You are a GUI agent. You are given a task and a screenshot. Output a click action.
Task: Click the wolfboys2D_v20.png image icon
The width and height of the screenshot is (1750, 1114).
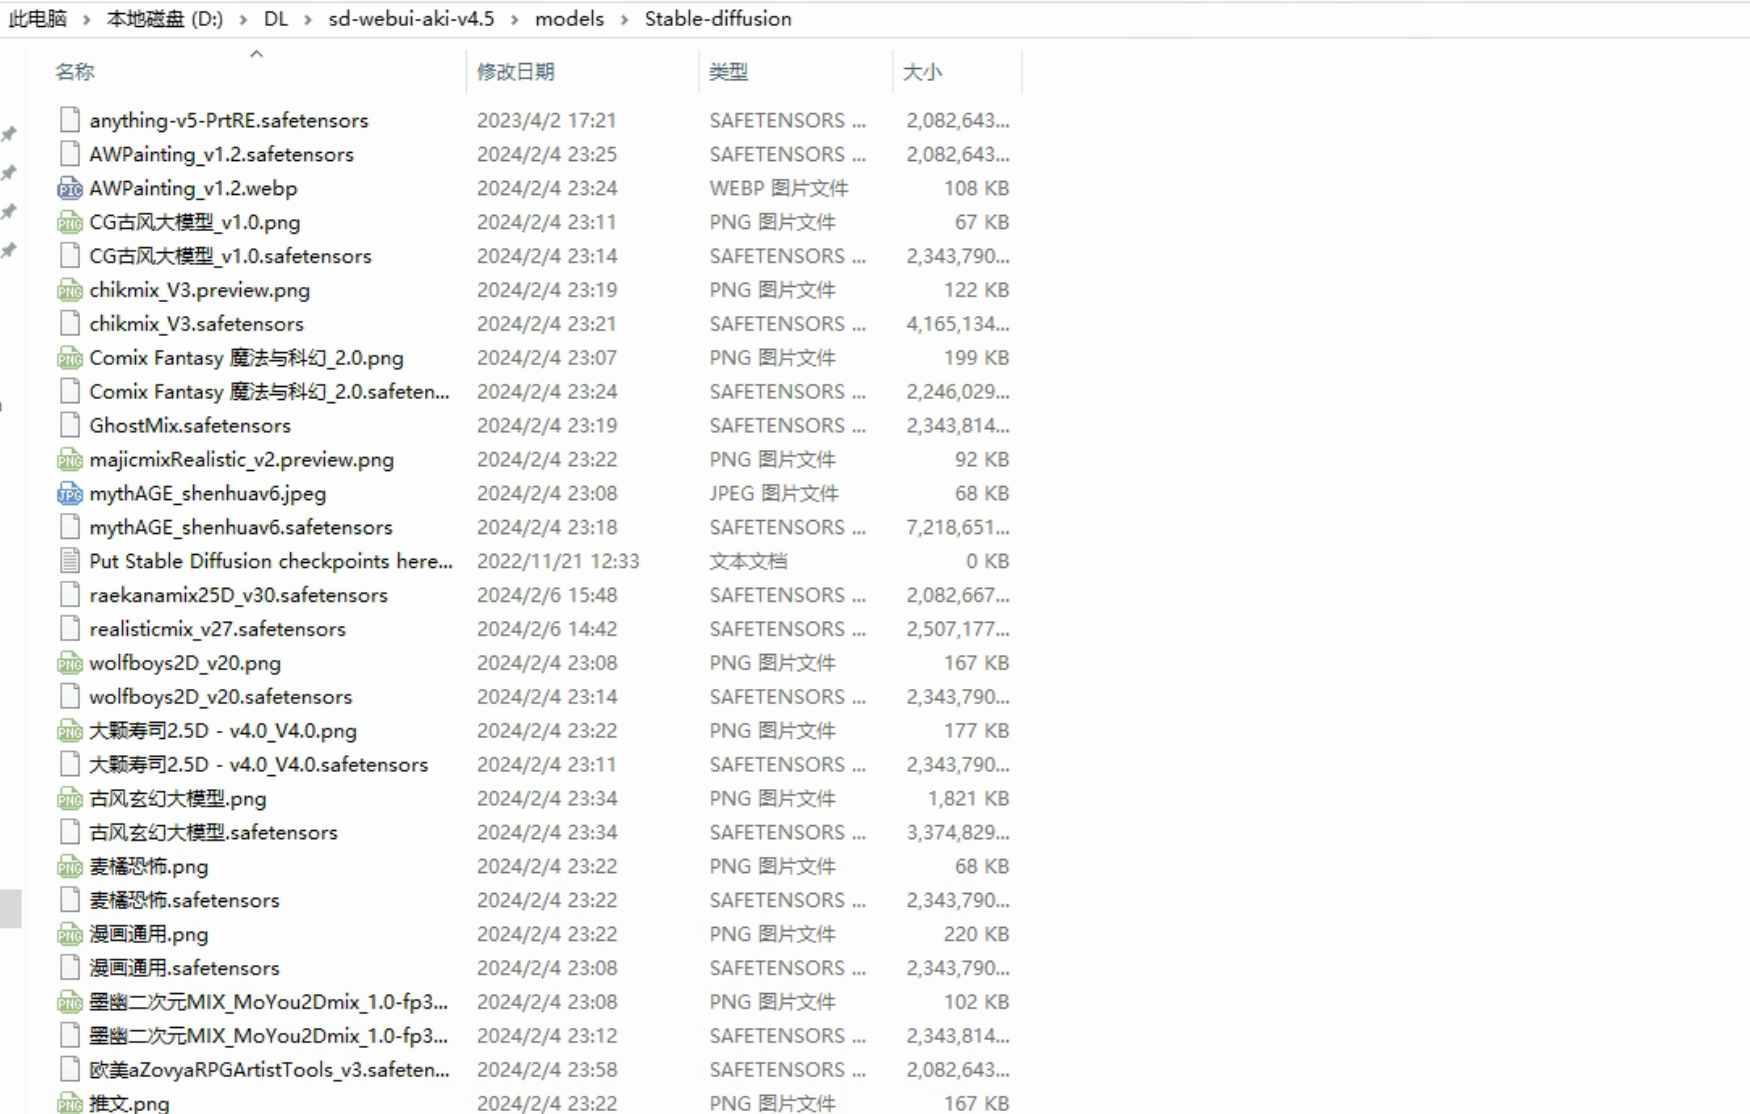[69, 663]
